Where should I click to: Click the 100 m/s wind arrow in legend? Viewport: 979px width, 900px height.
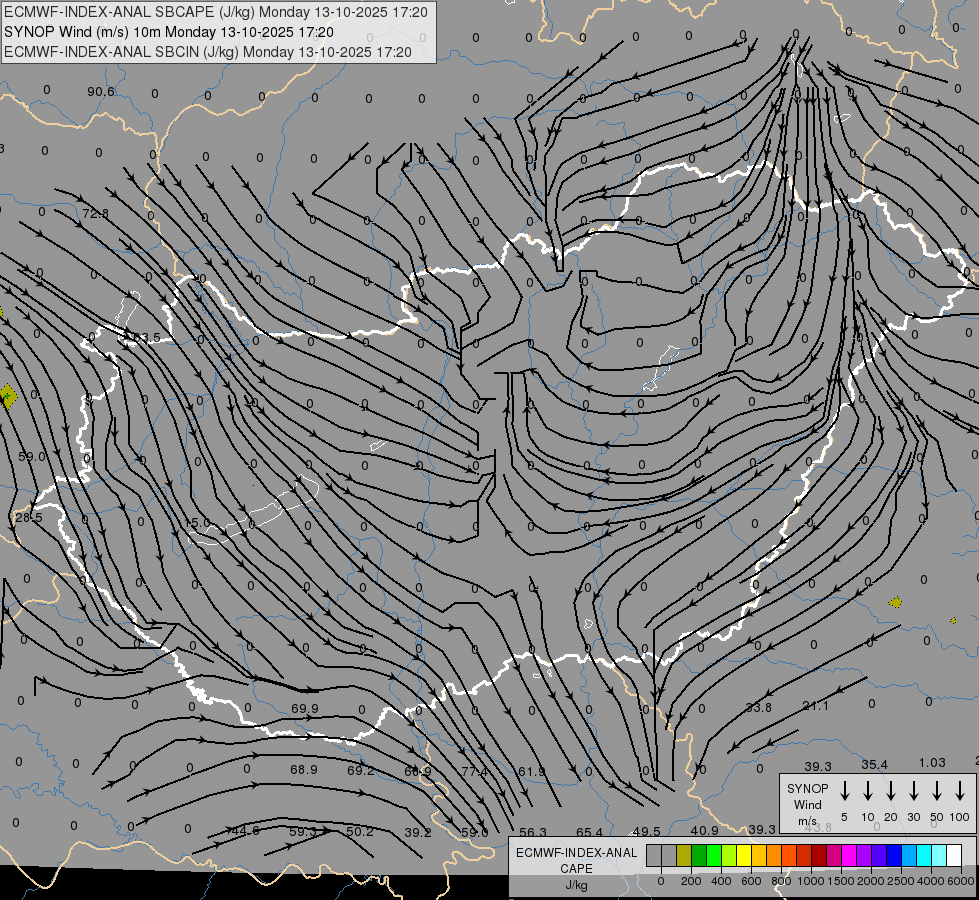(960, 791)
